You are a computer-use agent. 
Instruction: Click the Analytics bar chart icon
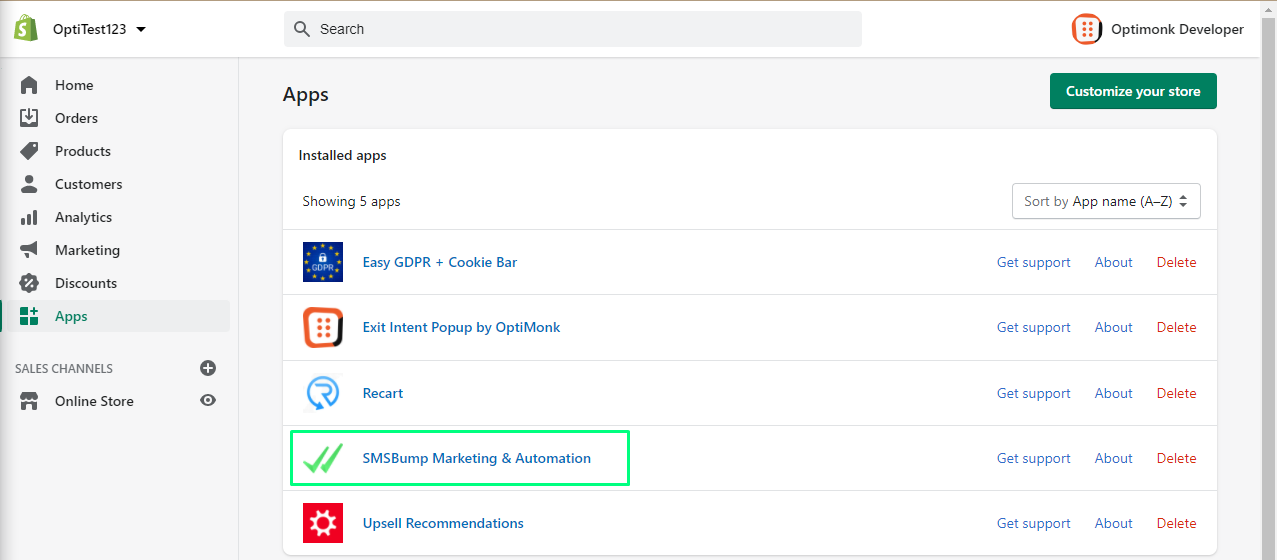pyautogui.click(x=29, y=217)
